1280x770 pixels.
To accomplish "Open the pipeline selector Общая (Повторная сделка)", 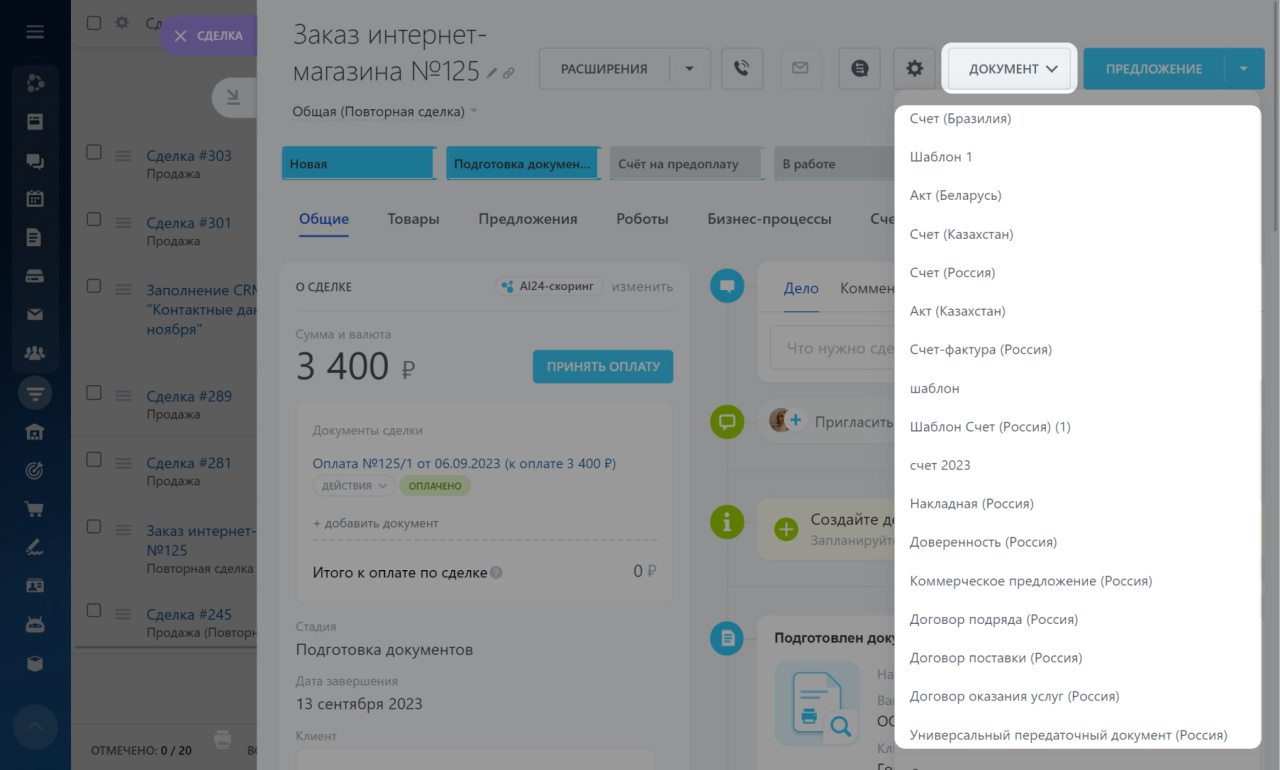I will [385, 112].
